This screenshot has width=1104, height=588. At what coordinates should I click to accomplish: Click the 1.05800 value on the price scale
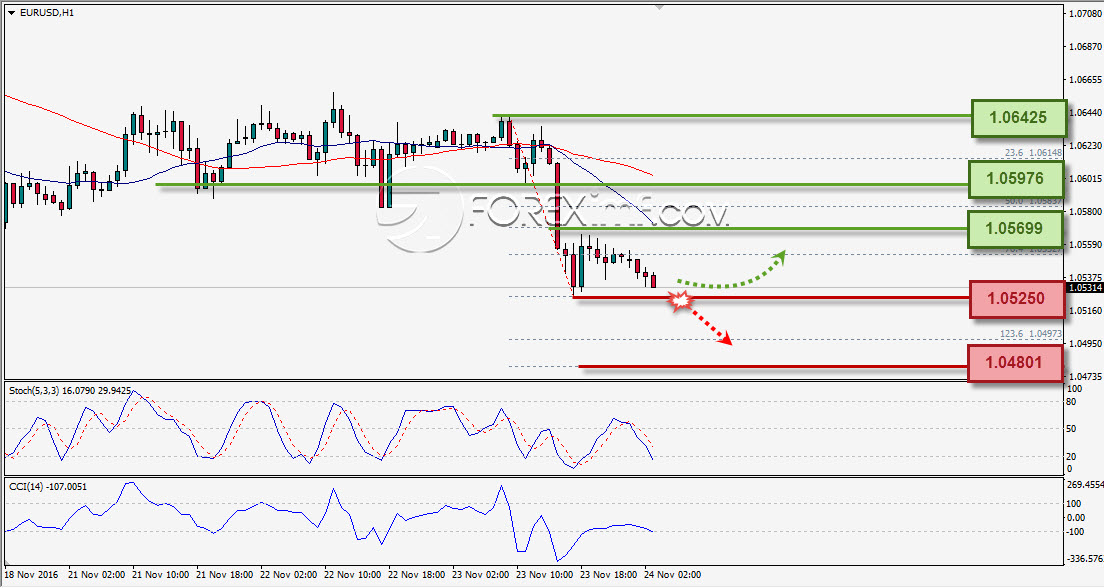(x=1085, y=211)
